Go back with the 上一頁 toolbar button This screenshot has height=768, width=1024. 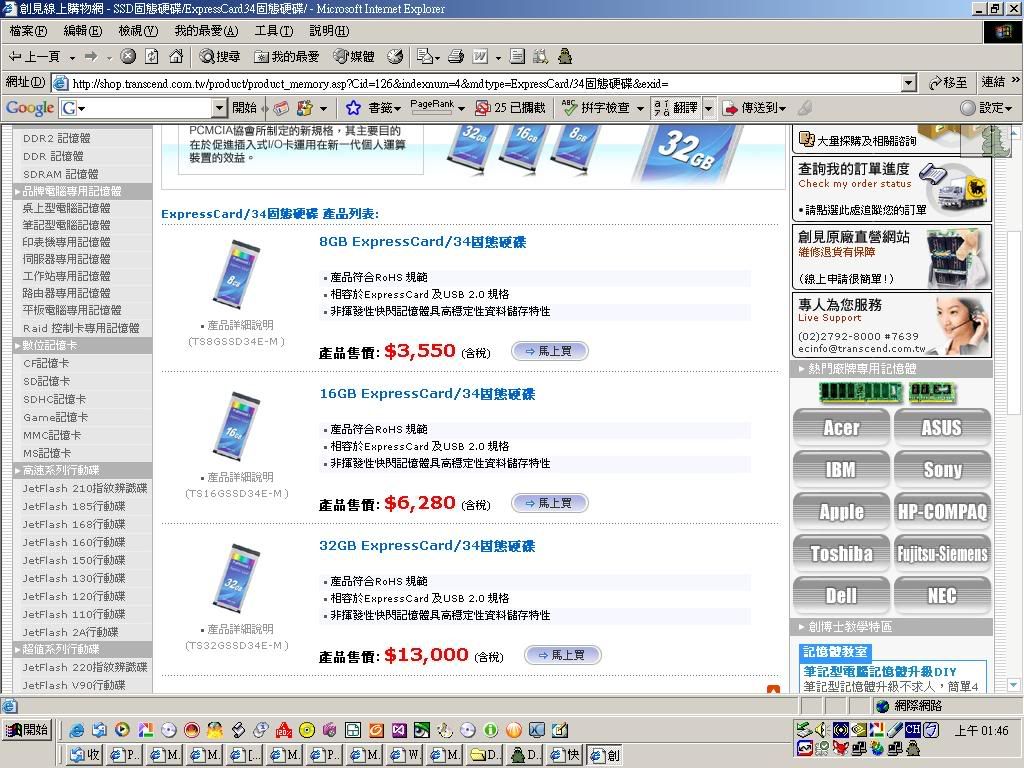34,57
